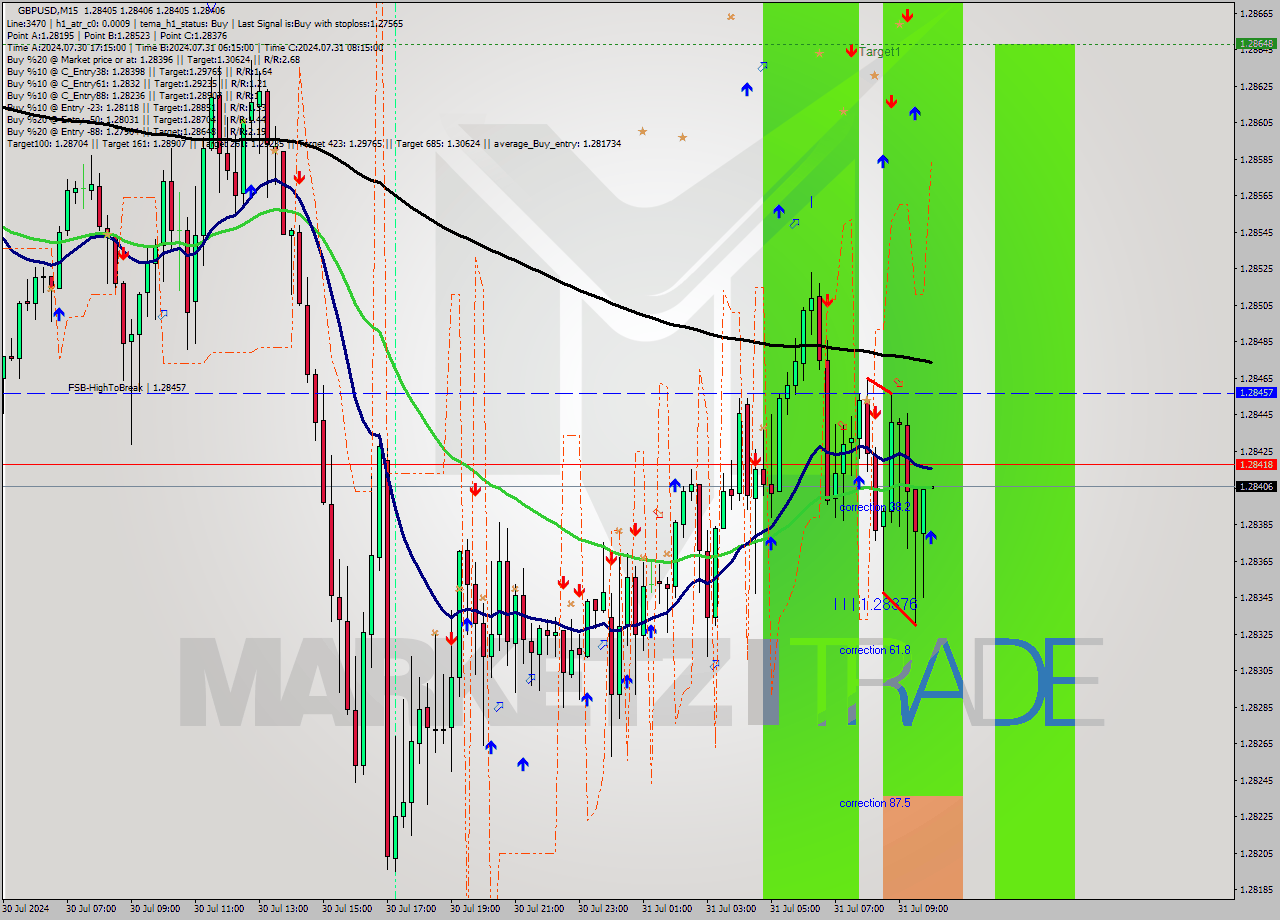The image size is (1280, 920).
Task: Click the red 1.28418 price tag
Action: click(x=1256, y=464)
